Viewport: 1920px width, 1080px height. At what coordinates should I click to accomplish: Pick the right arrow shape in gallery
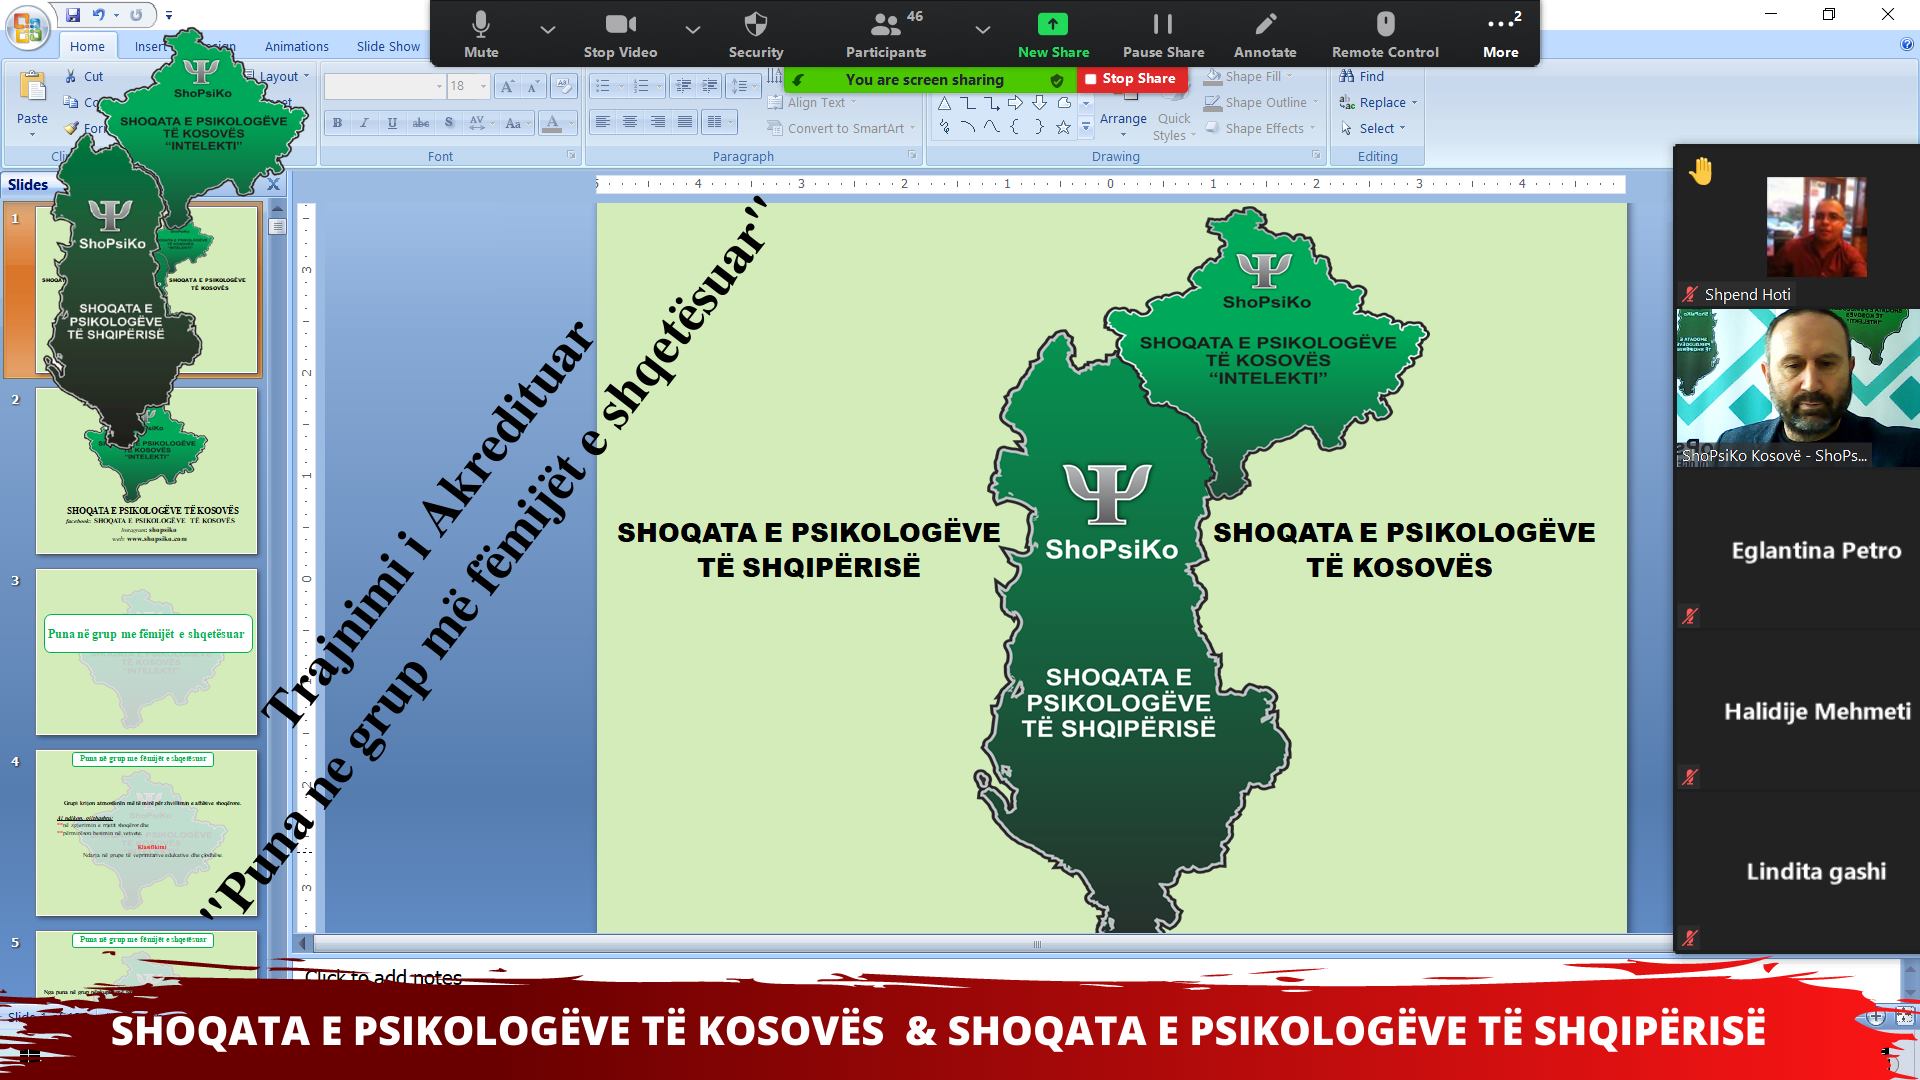(1016, 103)
